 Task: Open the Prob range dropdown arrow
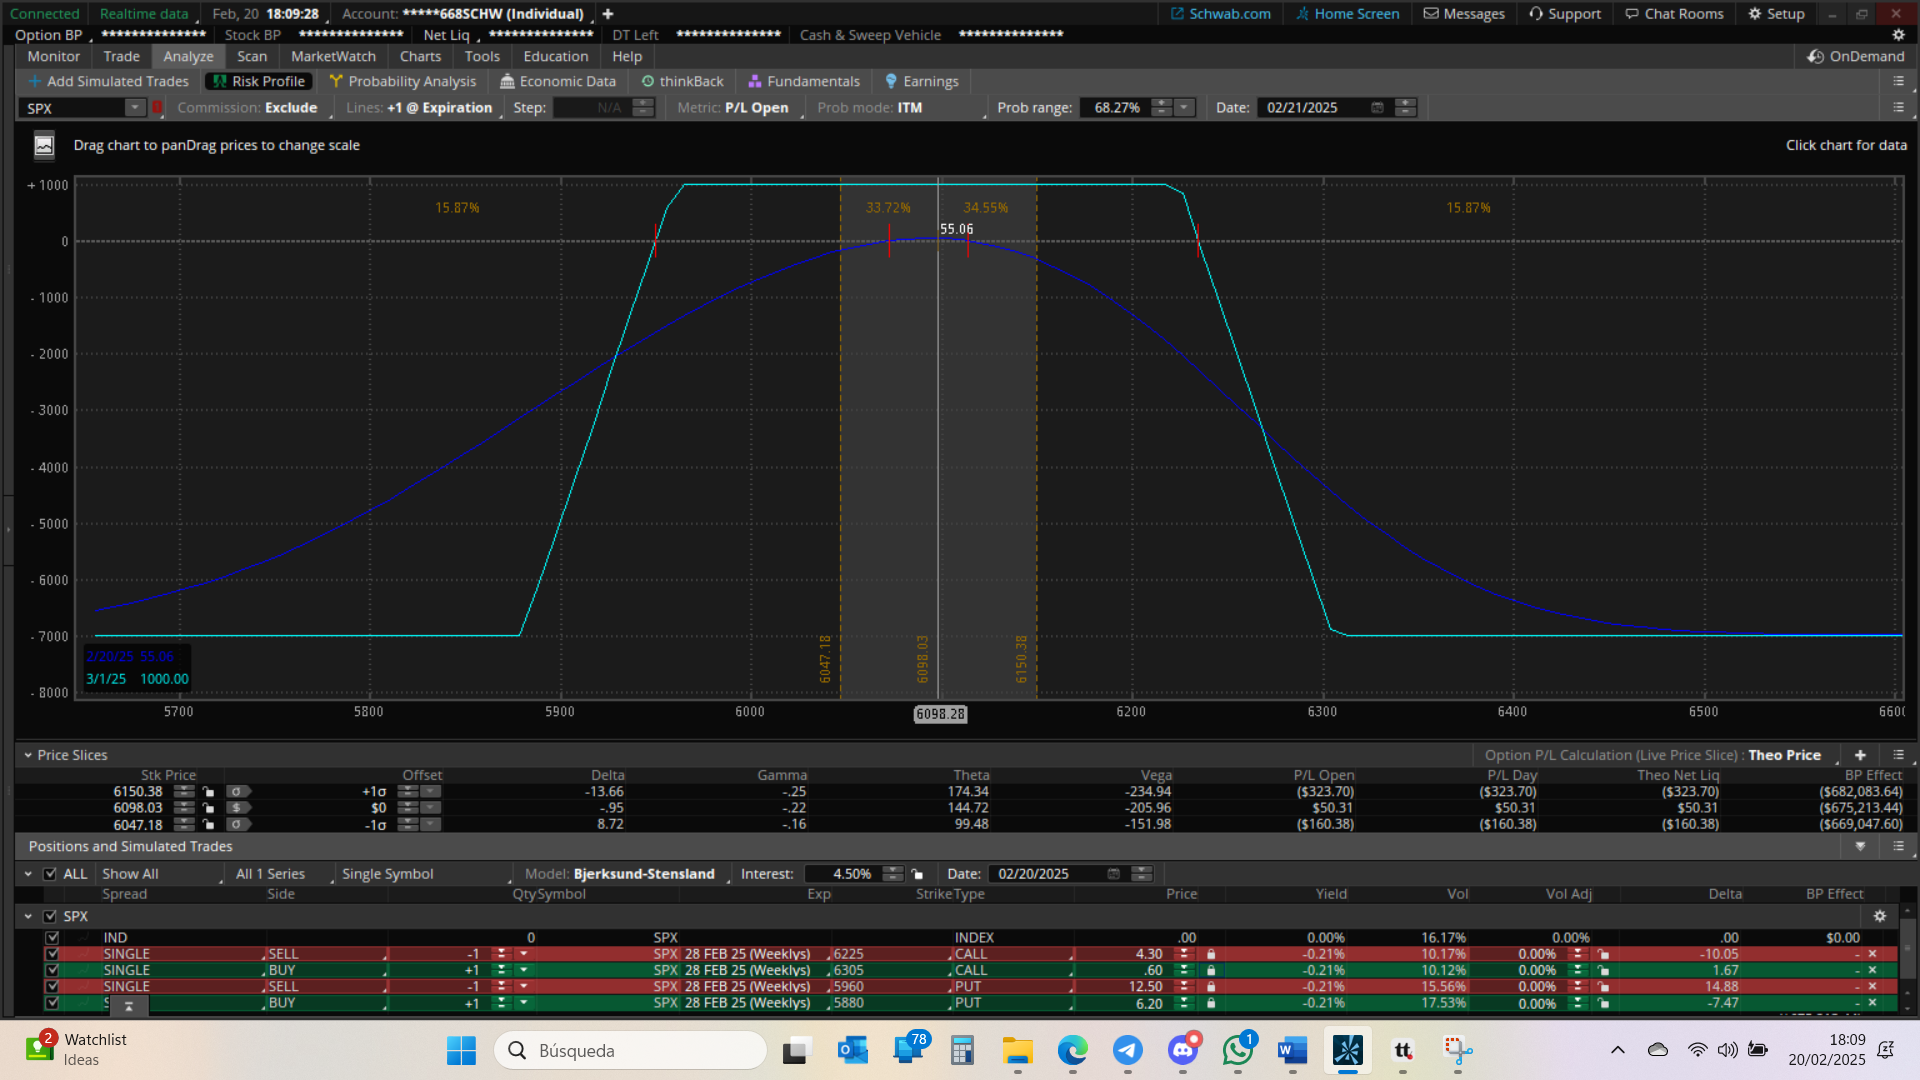coord(1184,108)
